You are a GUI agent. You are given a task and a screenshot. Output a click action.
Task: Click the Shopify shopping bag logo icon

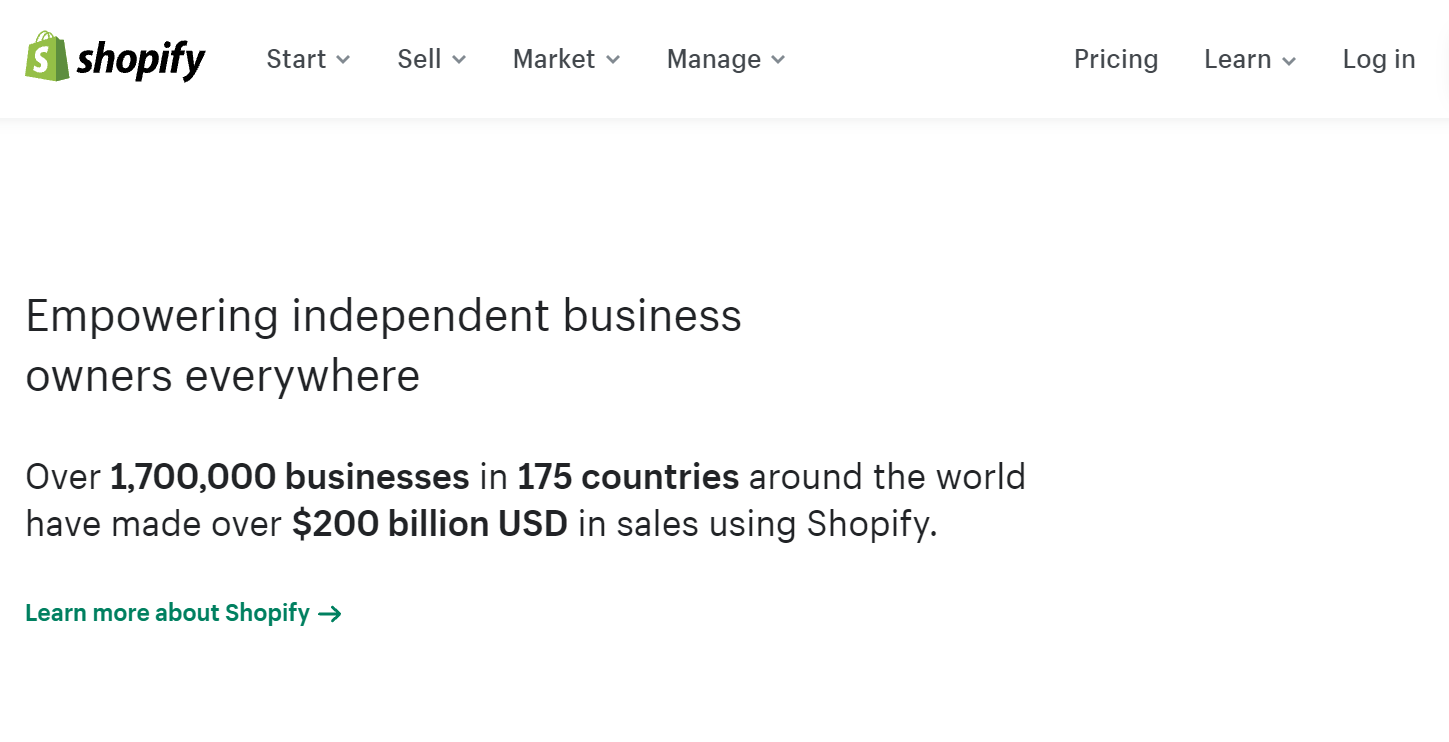pyautogui.click(x=46, y=57)
